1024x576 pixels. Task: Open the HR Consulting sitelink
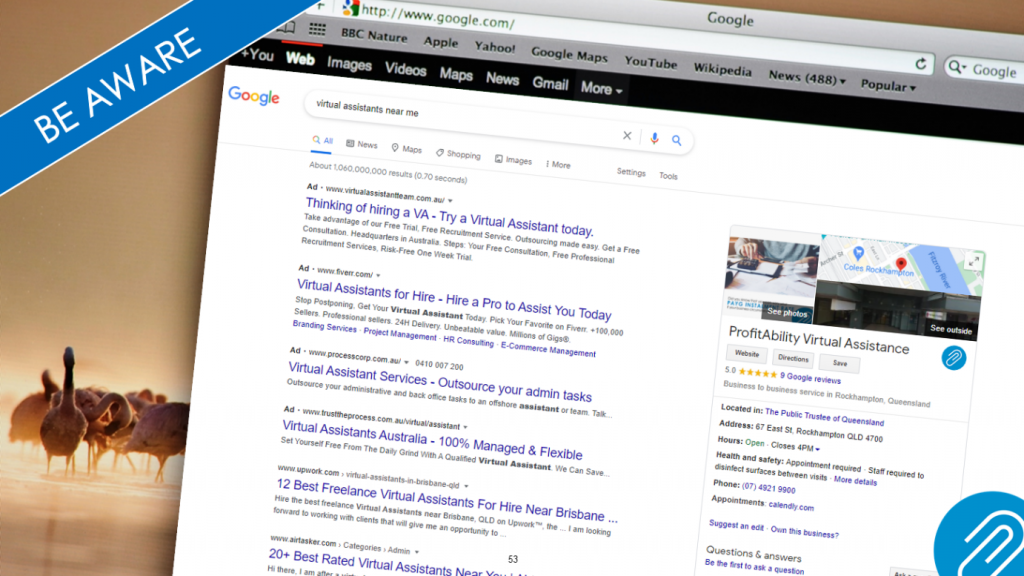pos(468,341)
